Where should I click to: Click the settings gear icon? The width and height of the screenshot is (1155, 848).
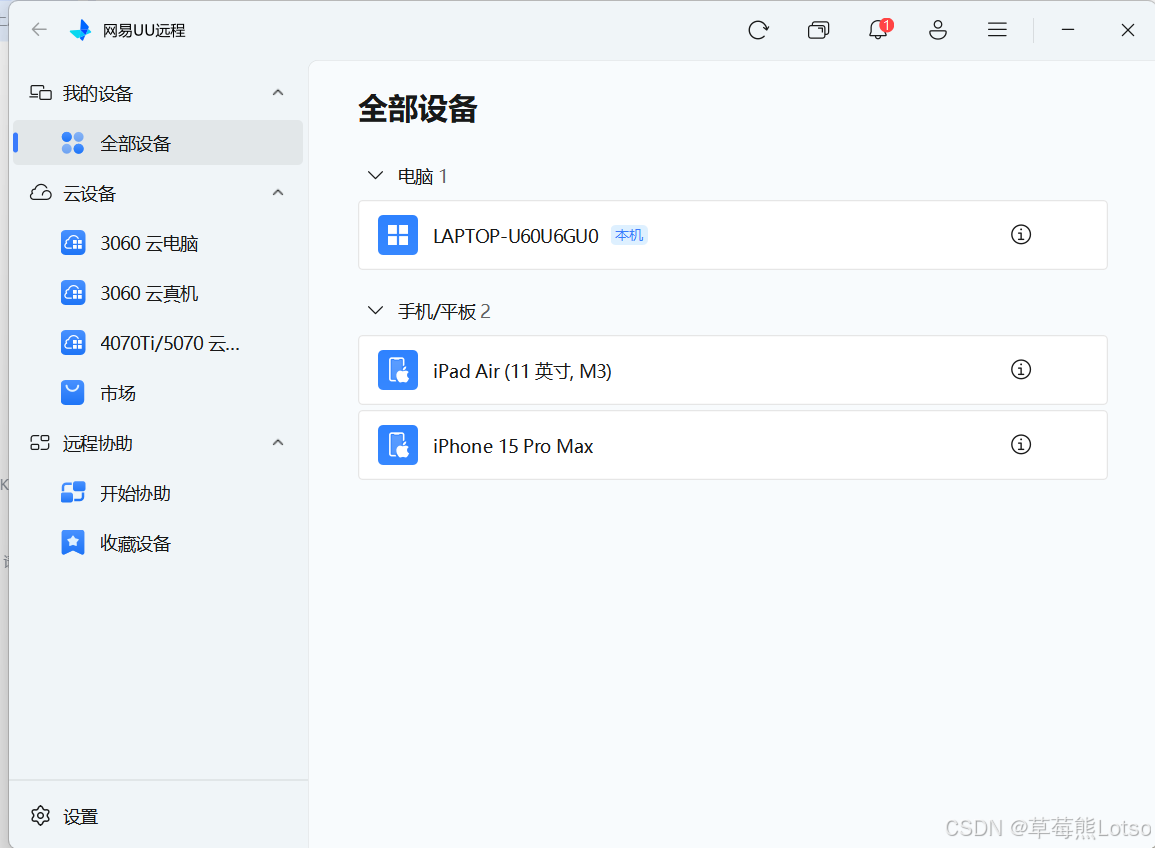point(41,816)
